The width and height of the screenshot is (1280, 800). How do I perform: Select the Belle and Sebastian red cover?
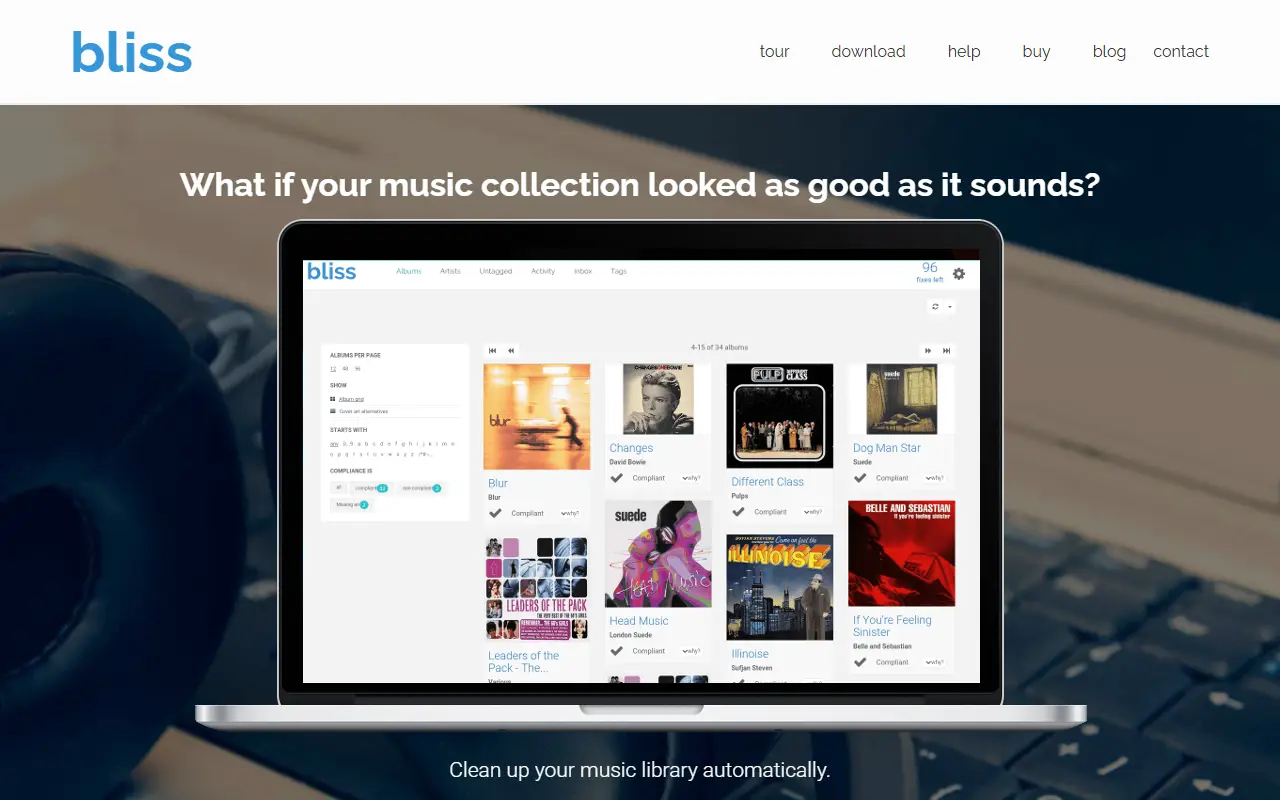click(x=902, y=554)
